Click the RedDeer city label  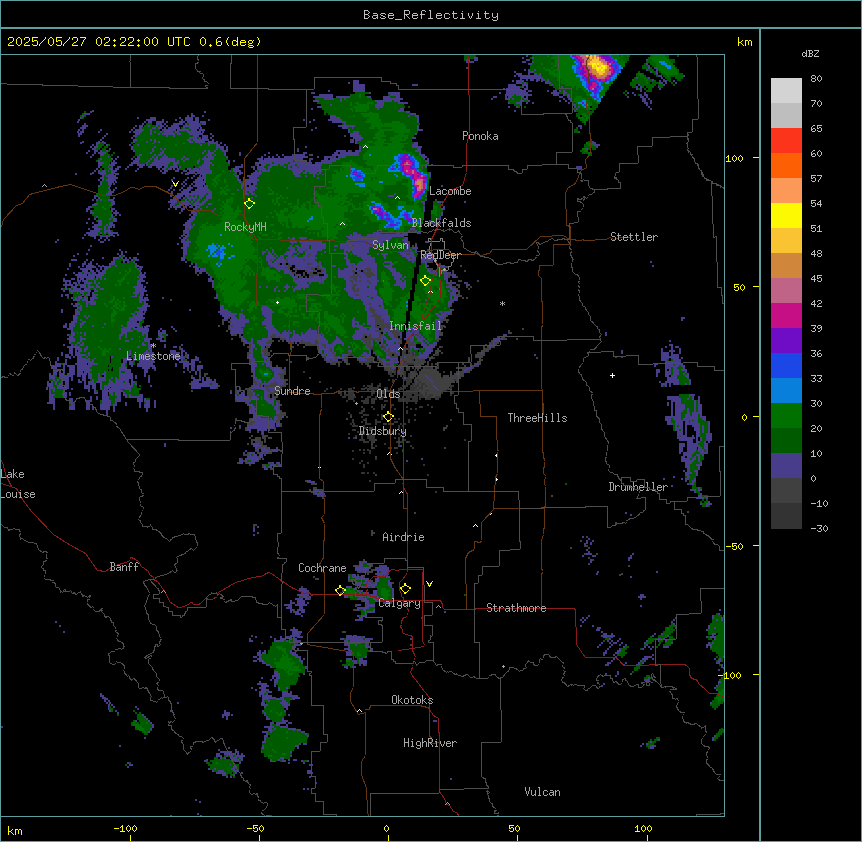440,255
